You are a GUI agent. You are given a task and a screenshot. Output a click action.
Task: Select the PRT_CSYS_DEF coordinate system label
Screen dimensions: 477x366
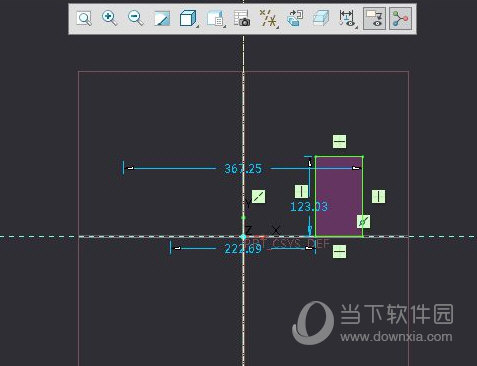287,243
